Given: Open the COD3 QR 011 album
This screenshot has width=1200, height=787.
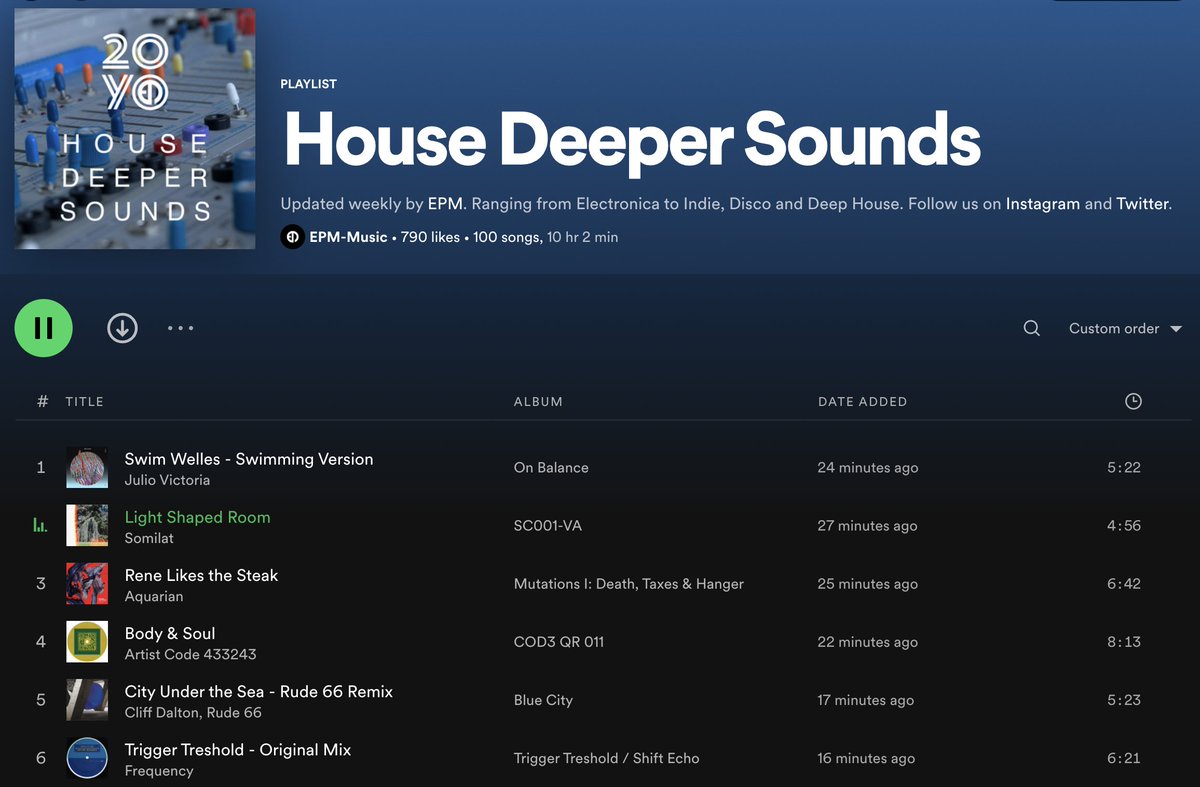Looking at the screenshot, I should (559, 641).
